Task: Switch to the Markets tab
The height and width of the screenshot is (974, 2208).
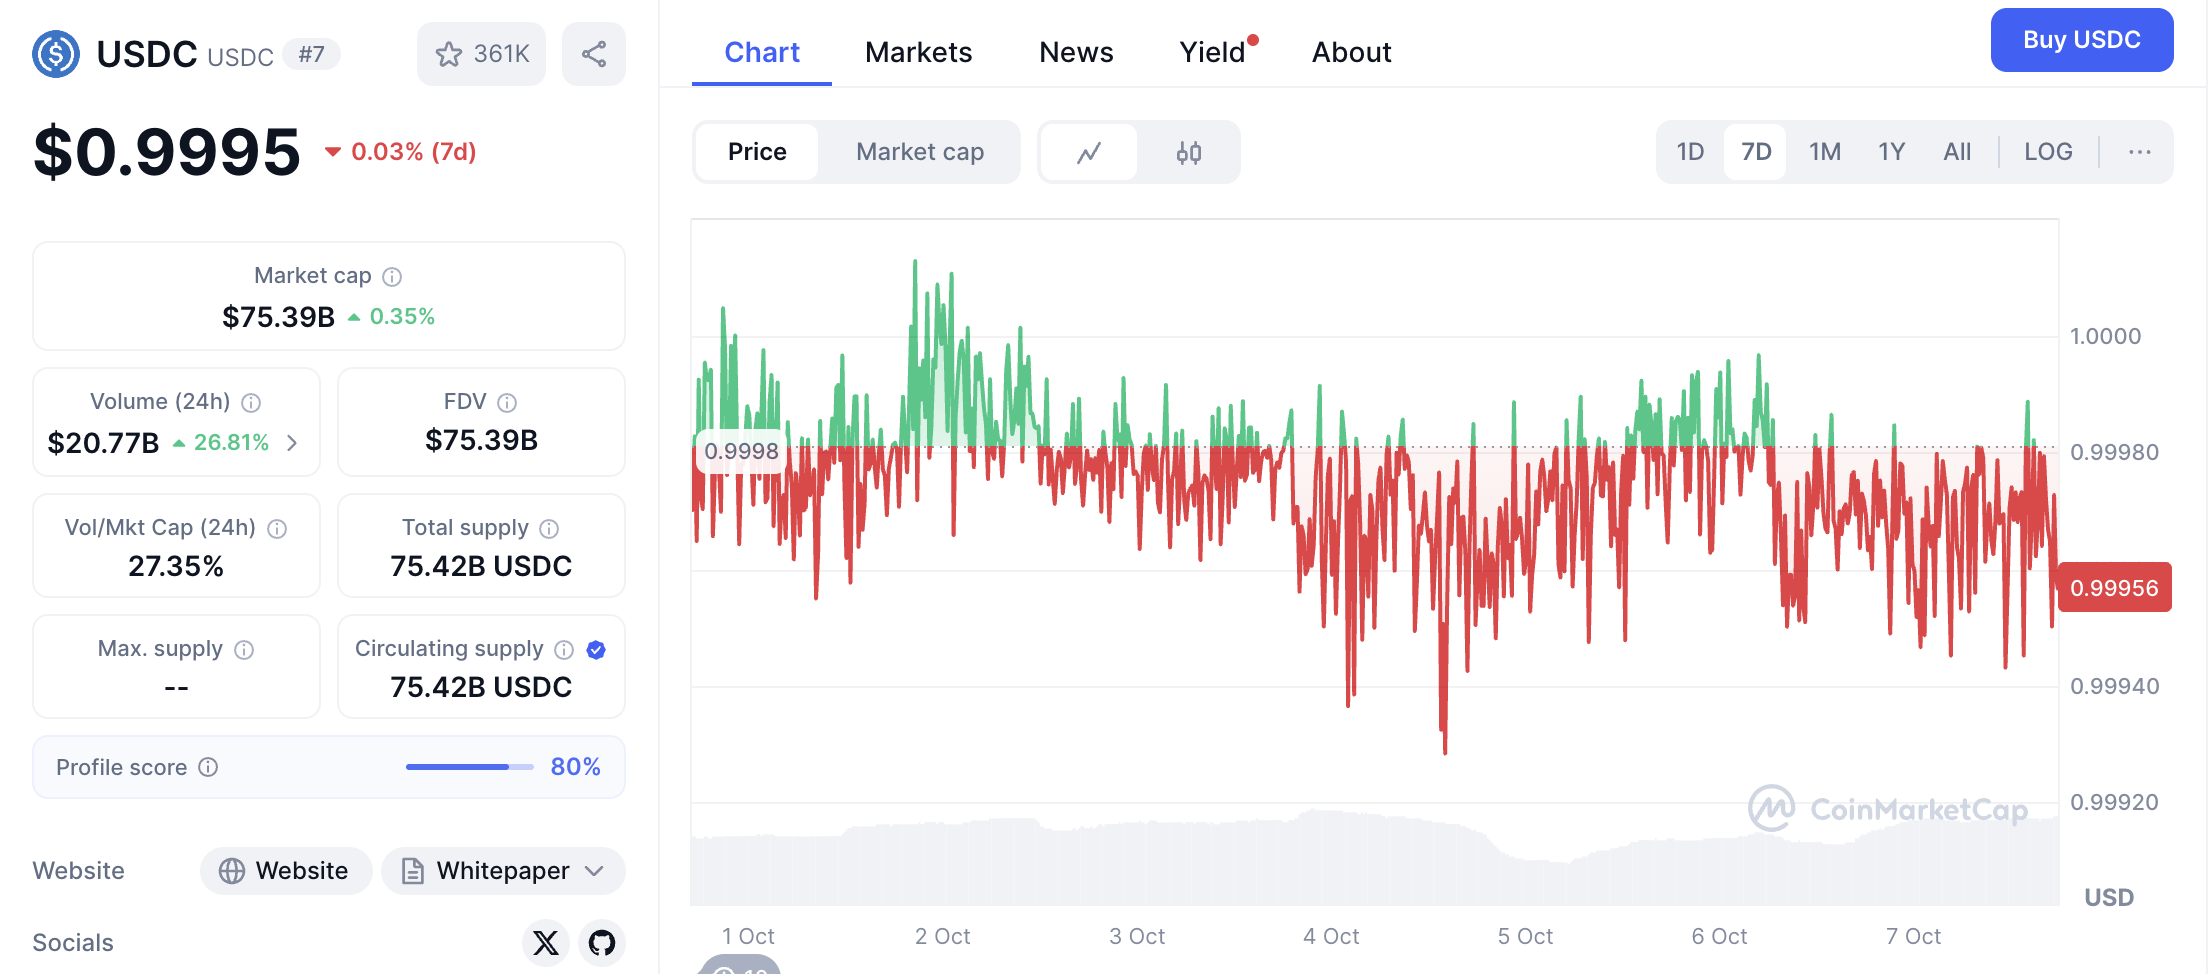Action: (x=918, y=52)
